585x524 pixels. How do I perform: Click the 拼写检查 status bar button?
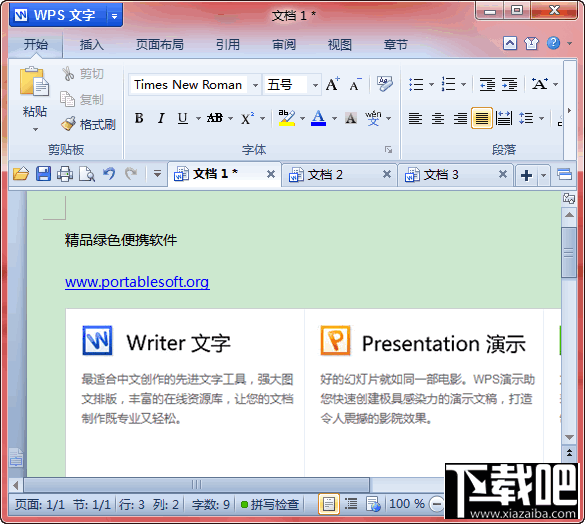(270, 505)
